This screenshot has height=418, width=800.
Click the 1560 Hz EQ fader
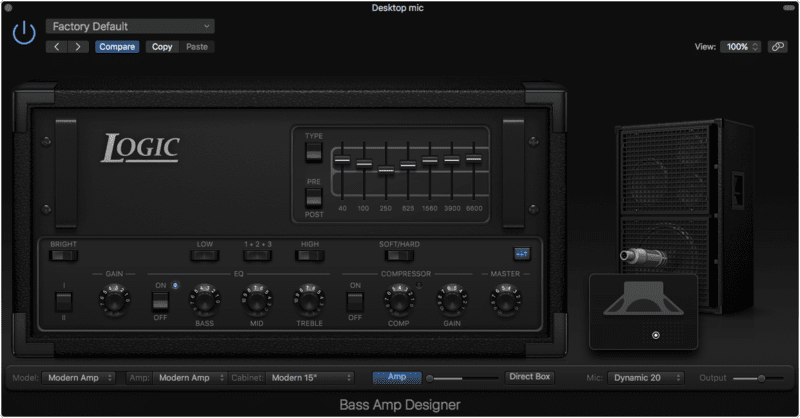click(430, 161)
